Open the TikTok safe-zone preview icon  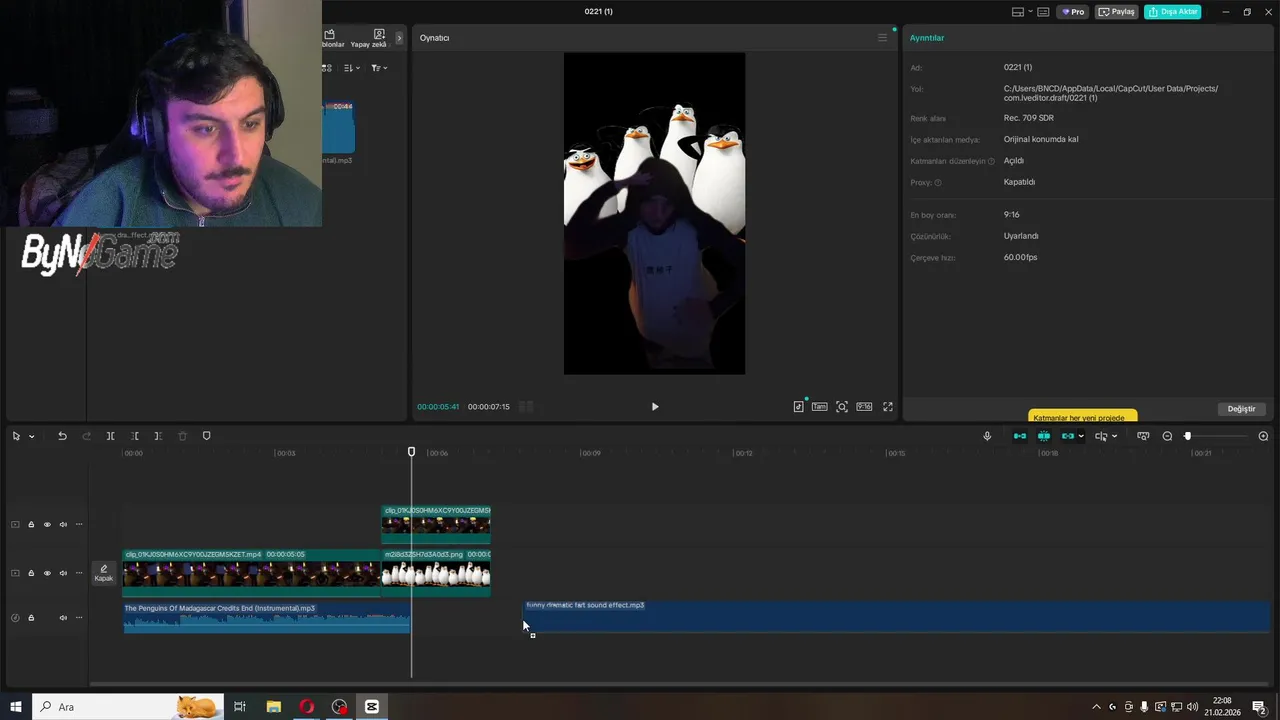[798, 407]
